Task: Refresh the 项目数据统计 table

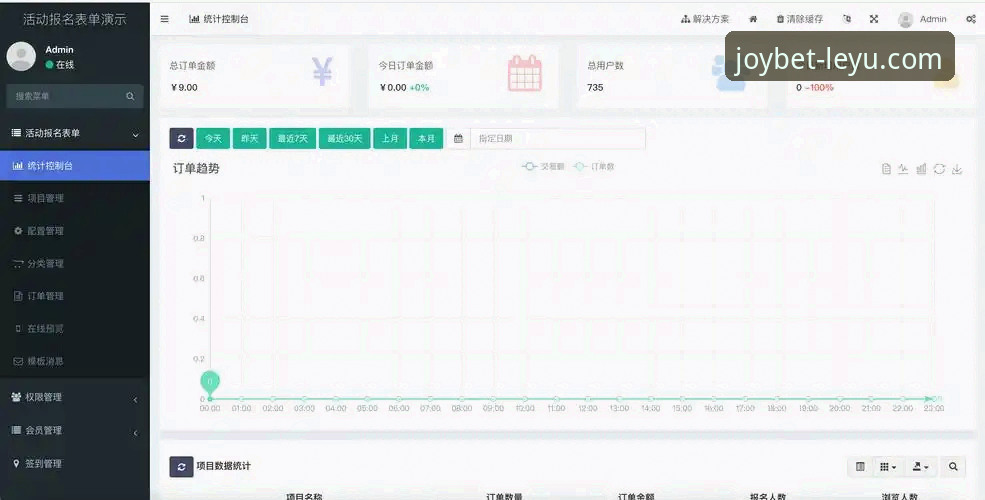Action: (182, 467)
